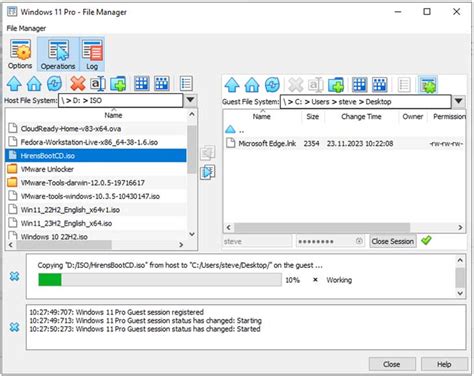The image size is (474, 376).
Task: Go to guest home directory
Action: tap(252, 85)
